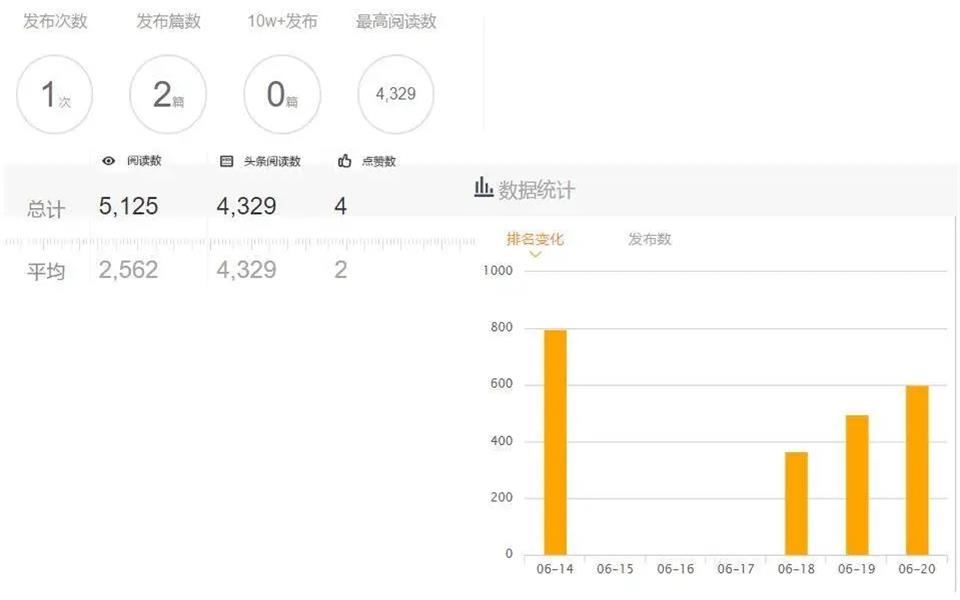Select the 发布篇数 circle showing 2篇

pyautogui.click(x=168, y=94)
